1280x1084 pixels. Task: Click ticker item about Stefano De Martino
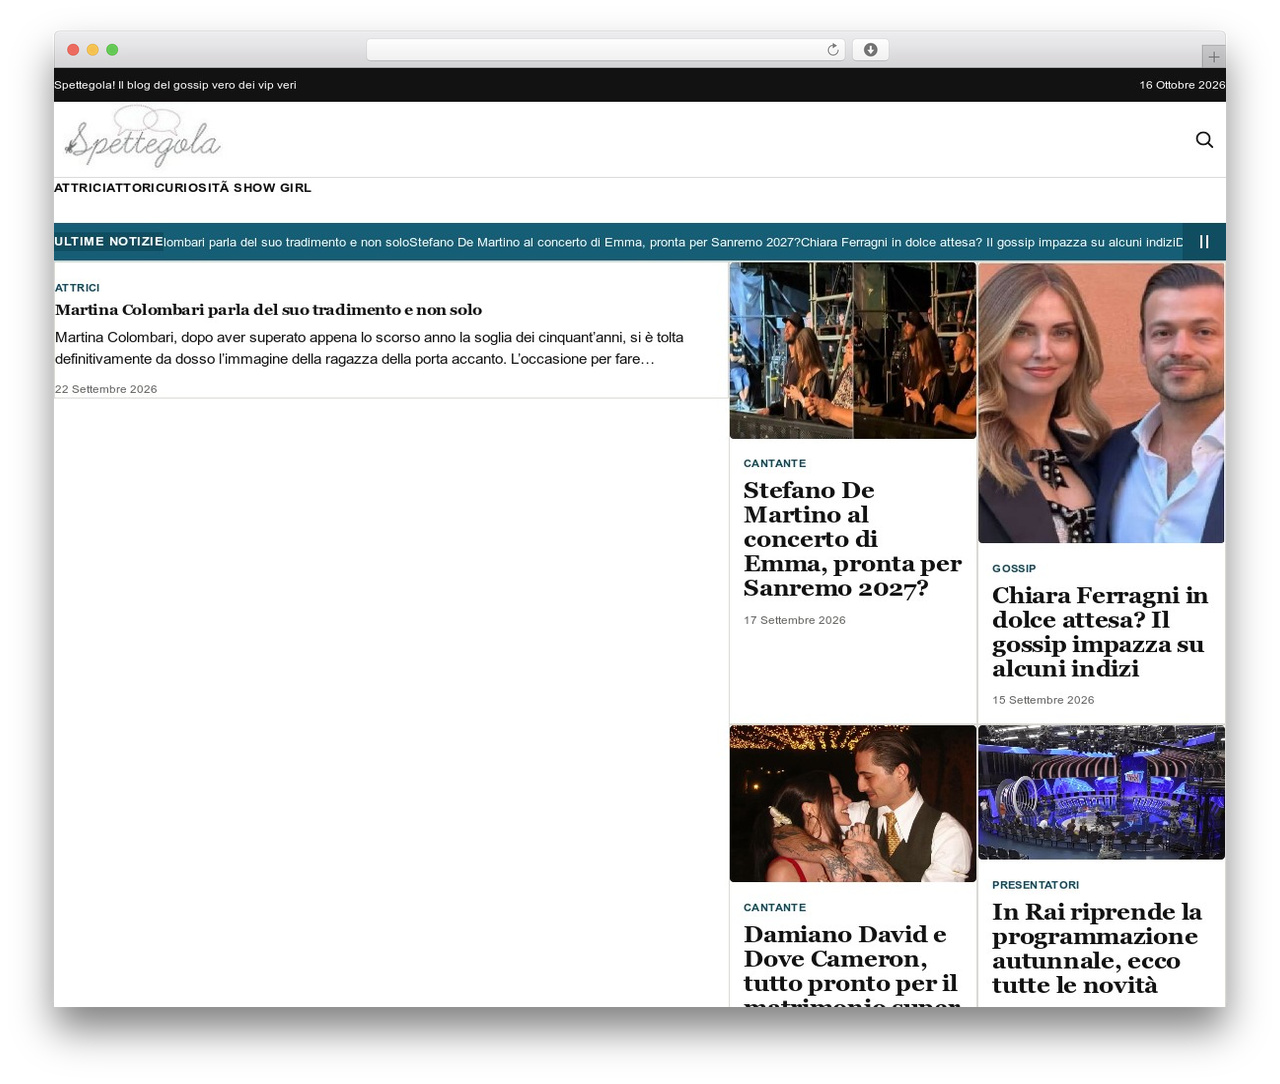click(605, 242)
